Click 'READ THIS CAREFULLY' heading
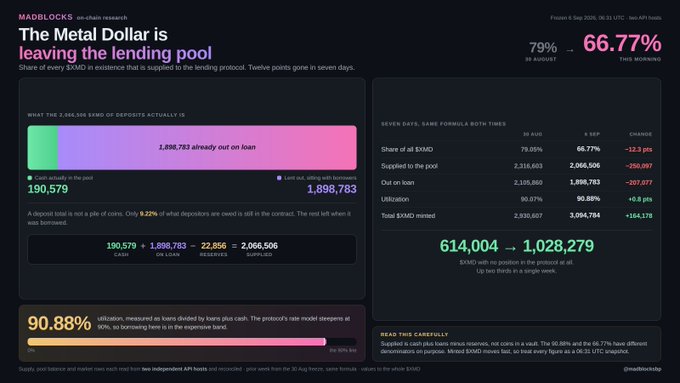Viewport: 680px width, 383px height. [x=414, y=334]
